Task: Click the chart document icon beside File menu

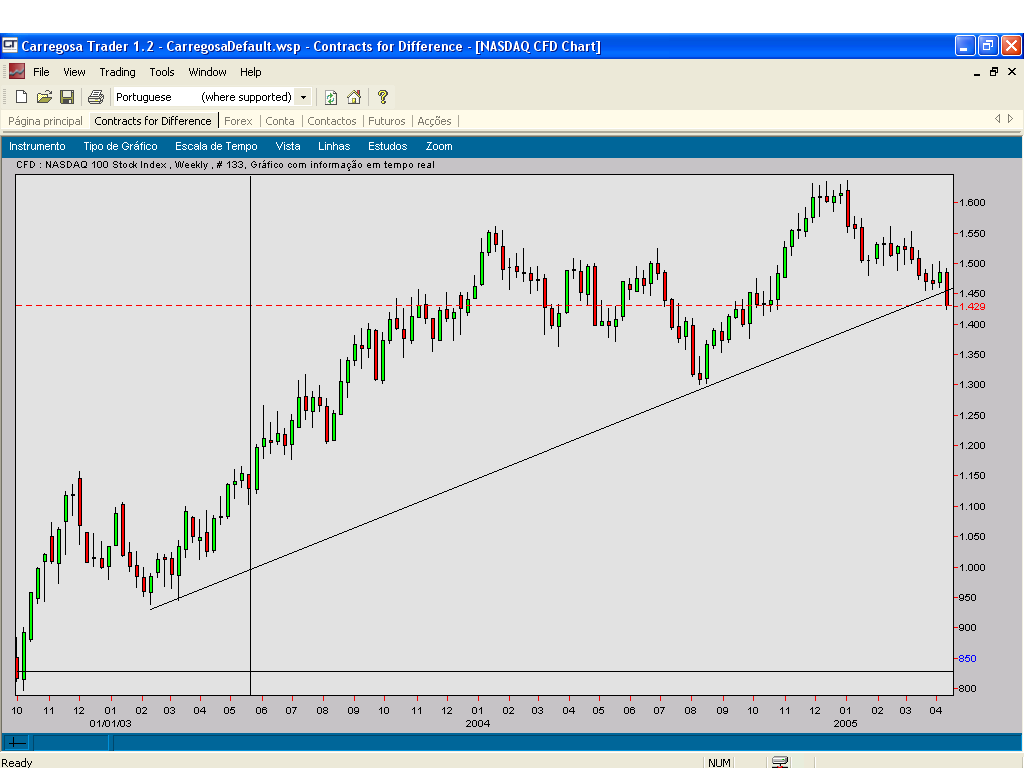Action: tap(17, 72)
